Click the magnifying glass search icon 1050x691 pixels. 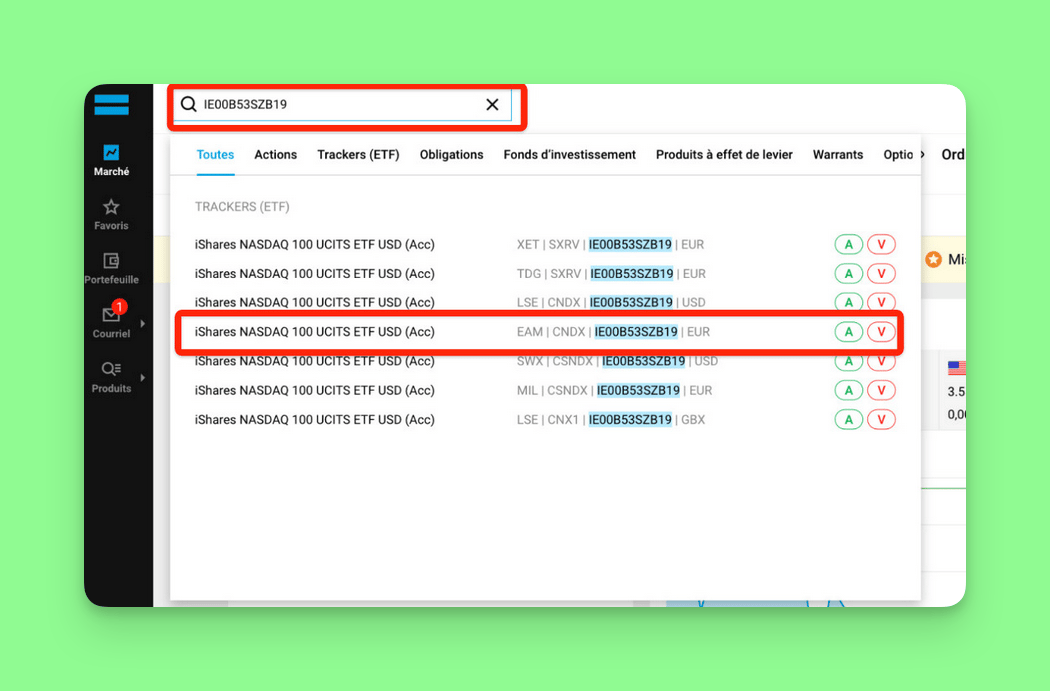[x=188, y=105]
